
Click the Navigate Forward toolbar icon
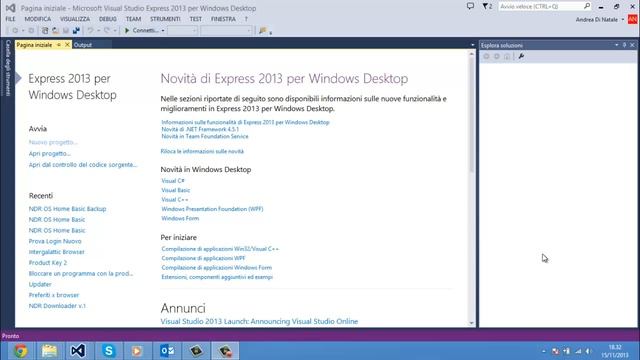31,31
